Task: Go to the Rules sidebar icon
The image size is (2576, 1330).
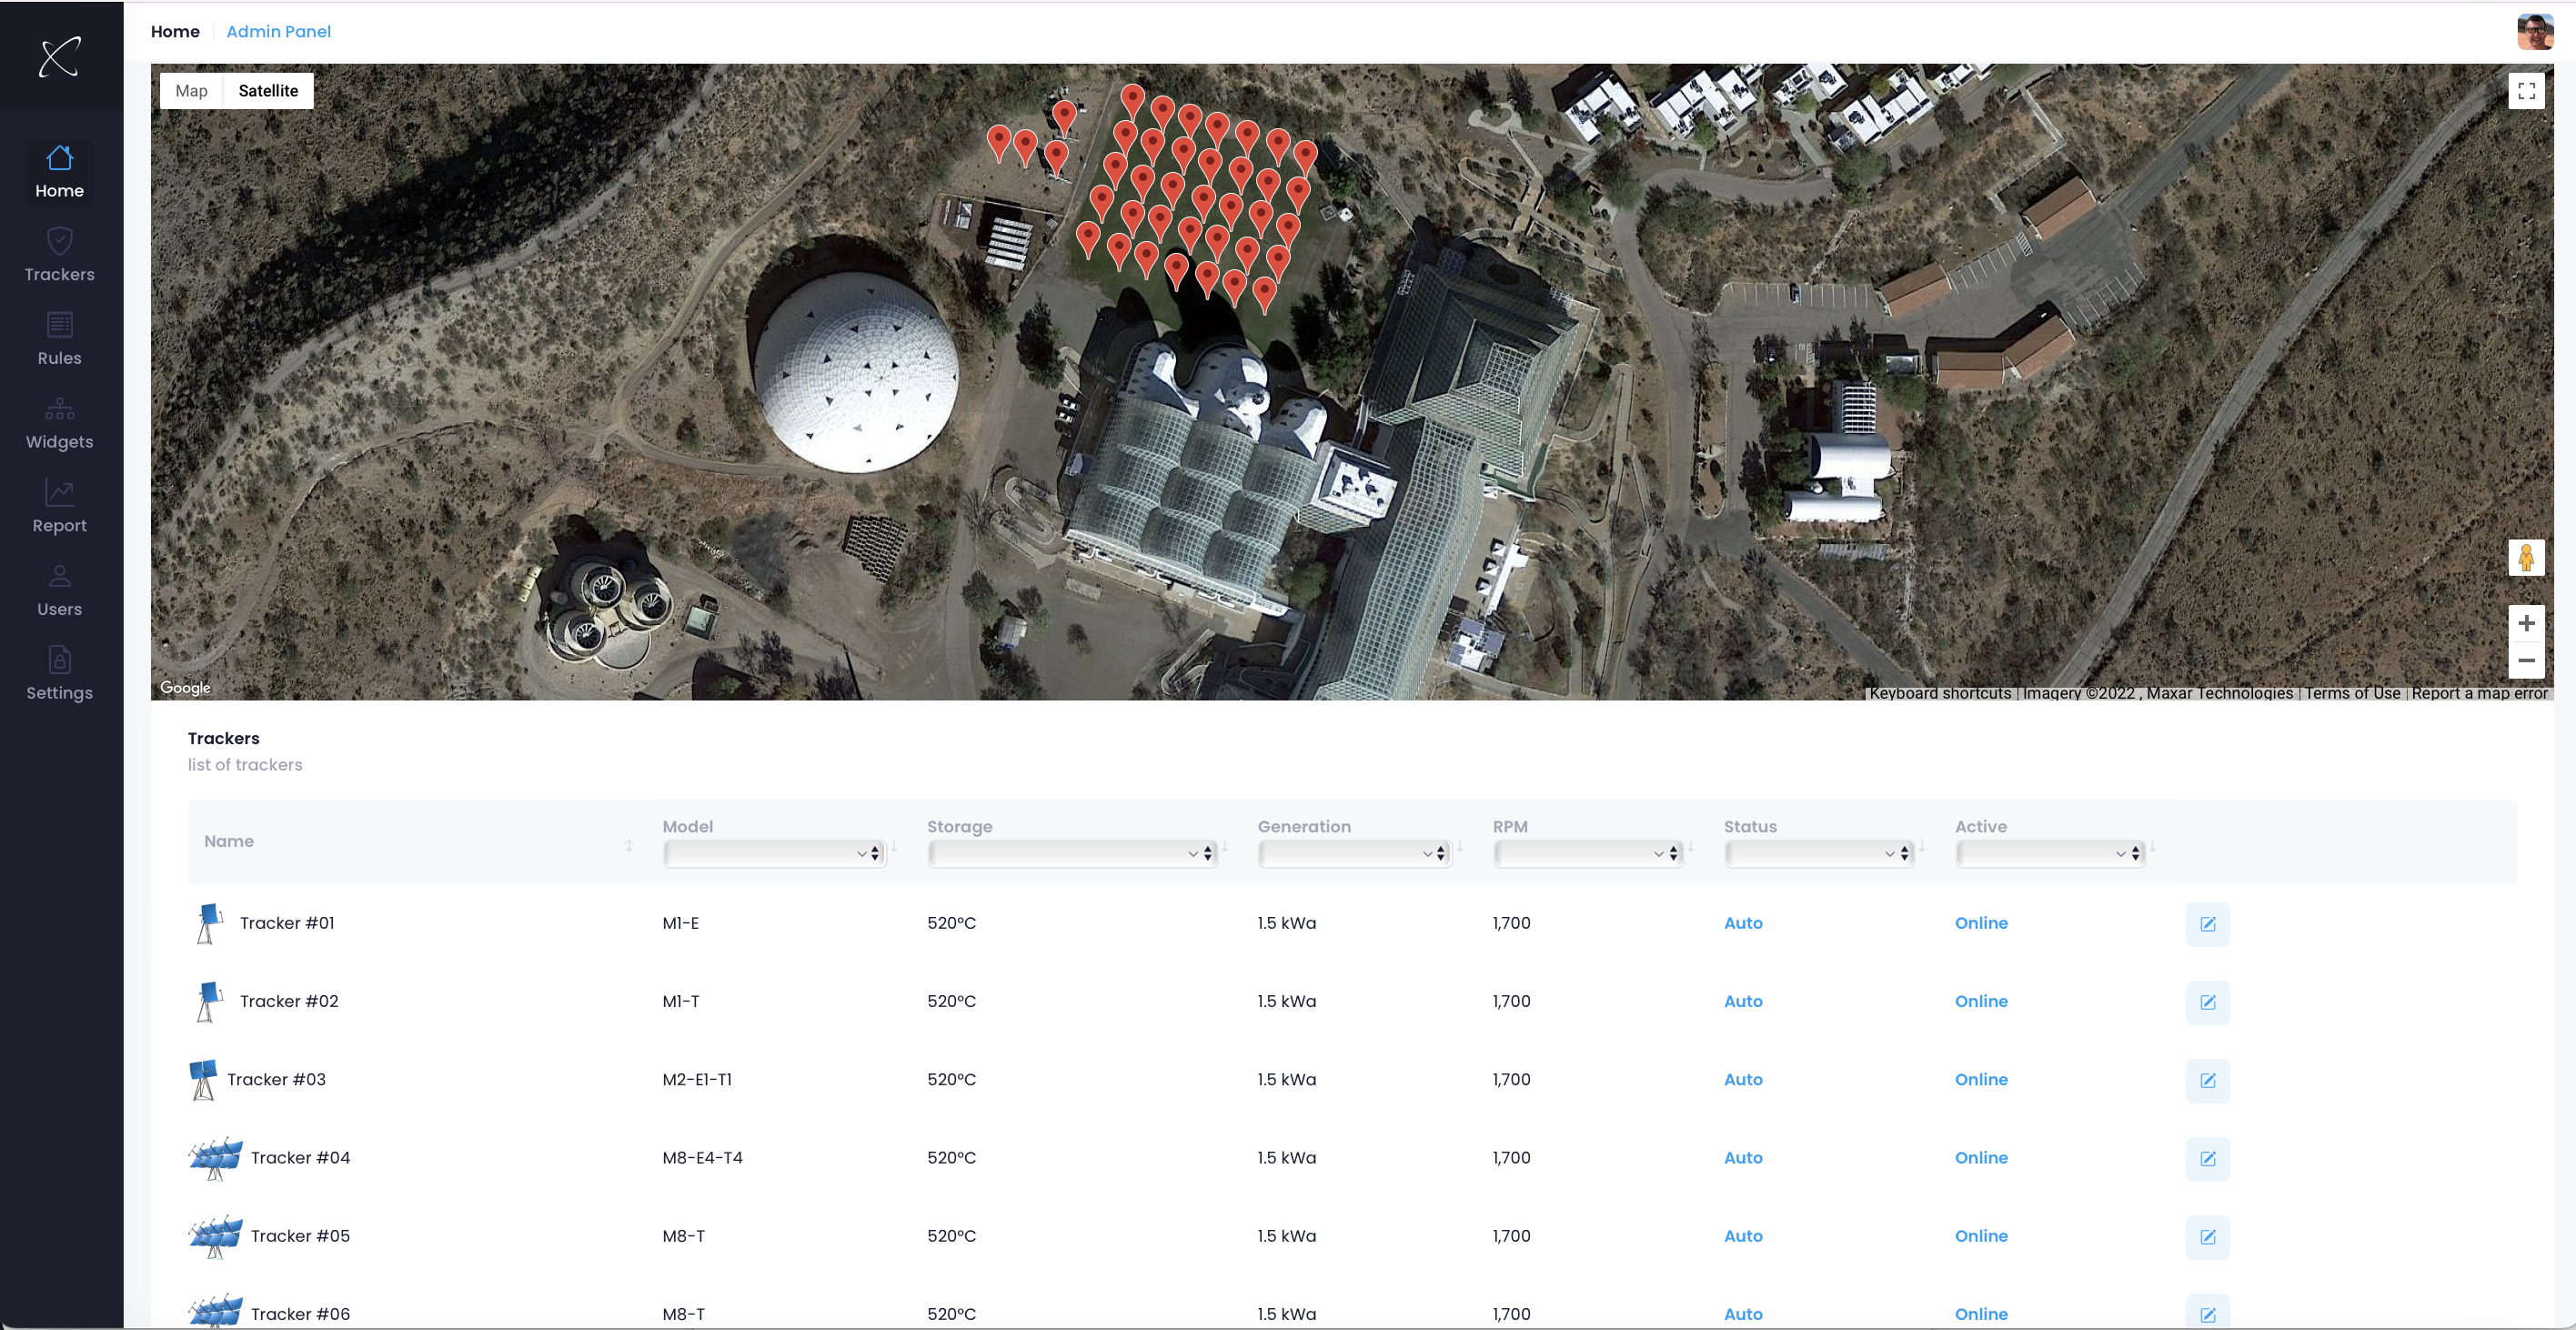Action: (x=59, y=325)
